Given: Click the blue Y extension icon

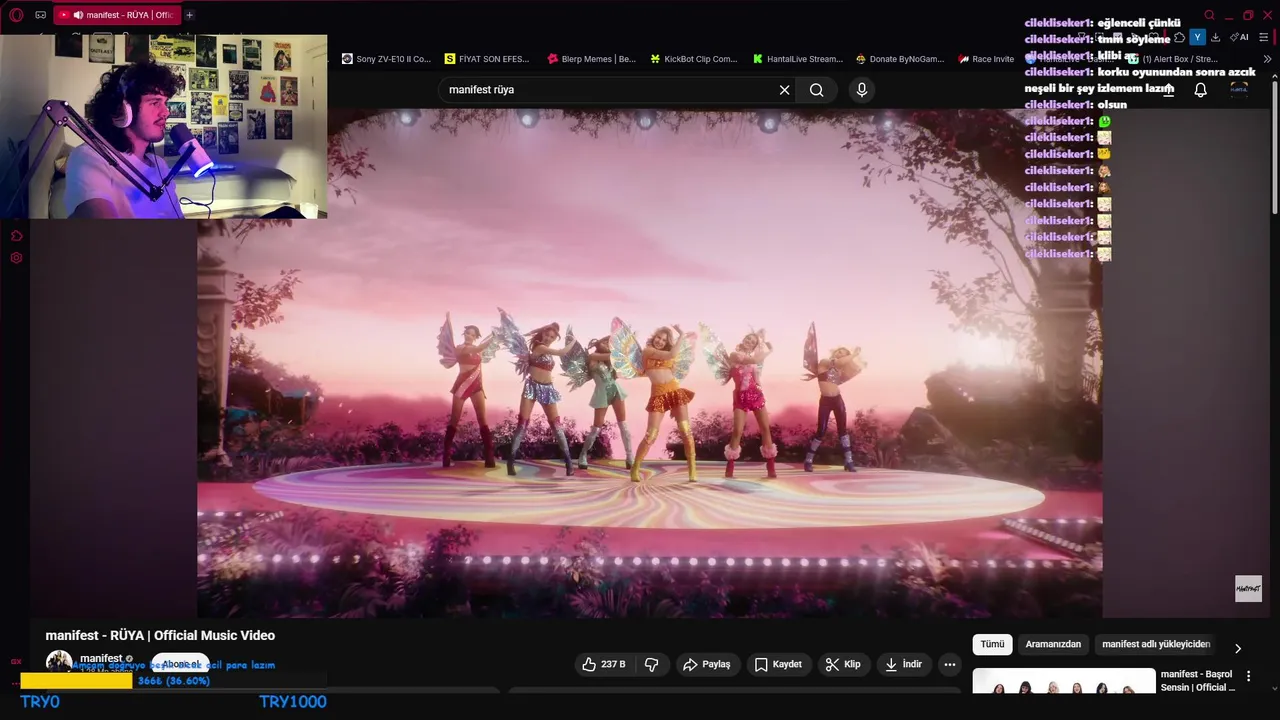Looking at the screenshot, I should [x=1197, y=37].
